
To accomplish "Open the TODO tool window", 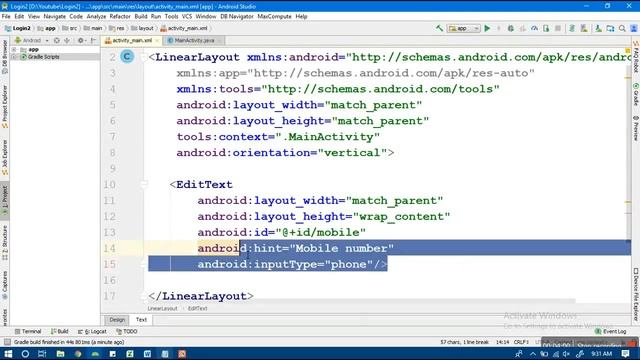I will coord(127,331).
